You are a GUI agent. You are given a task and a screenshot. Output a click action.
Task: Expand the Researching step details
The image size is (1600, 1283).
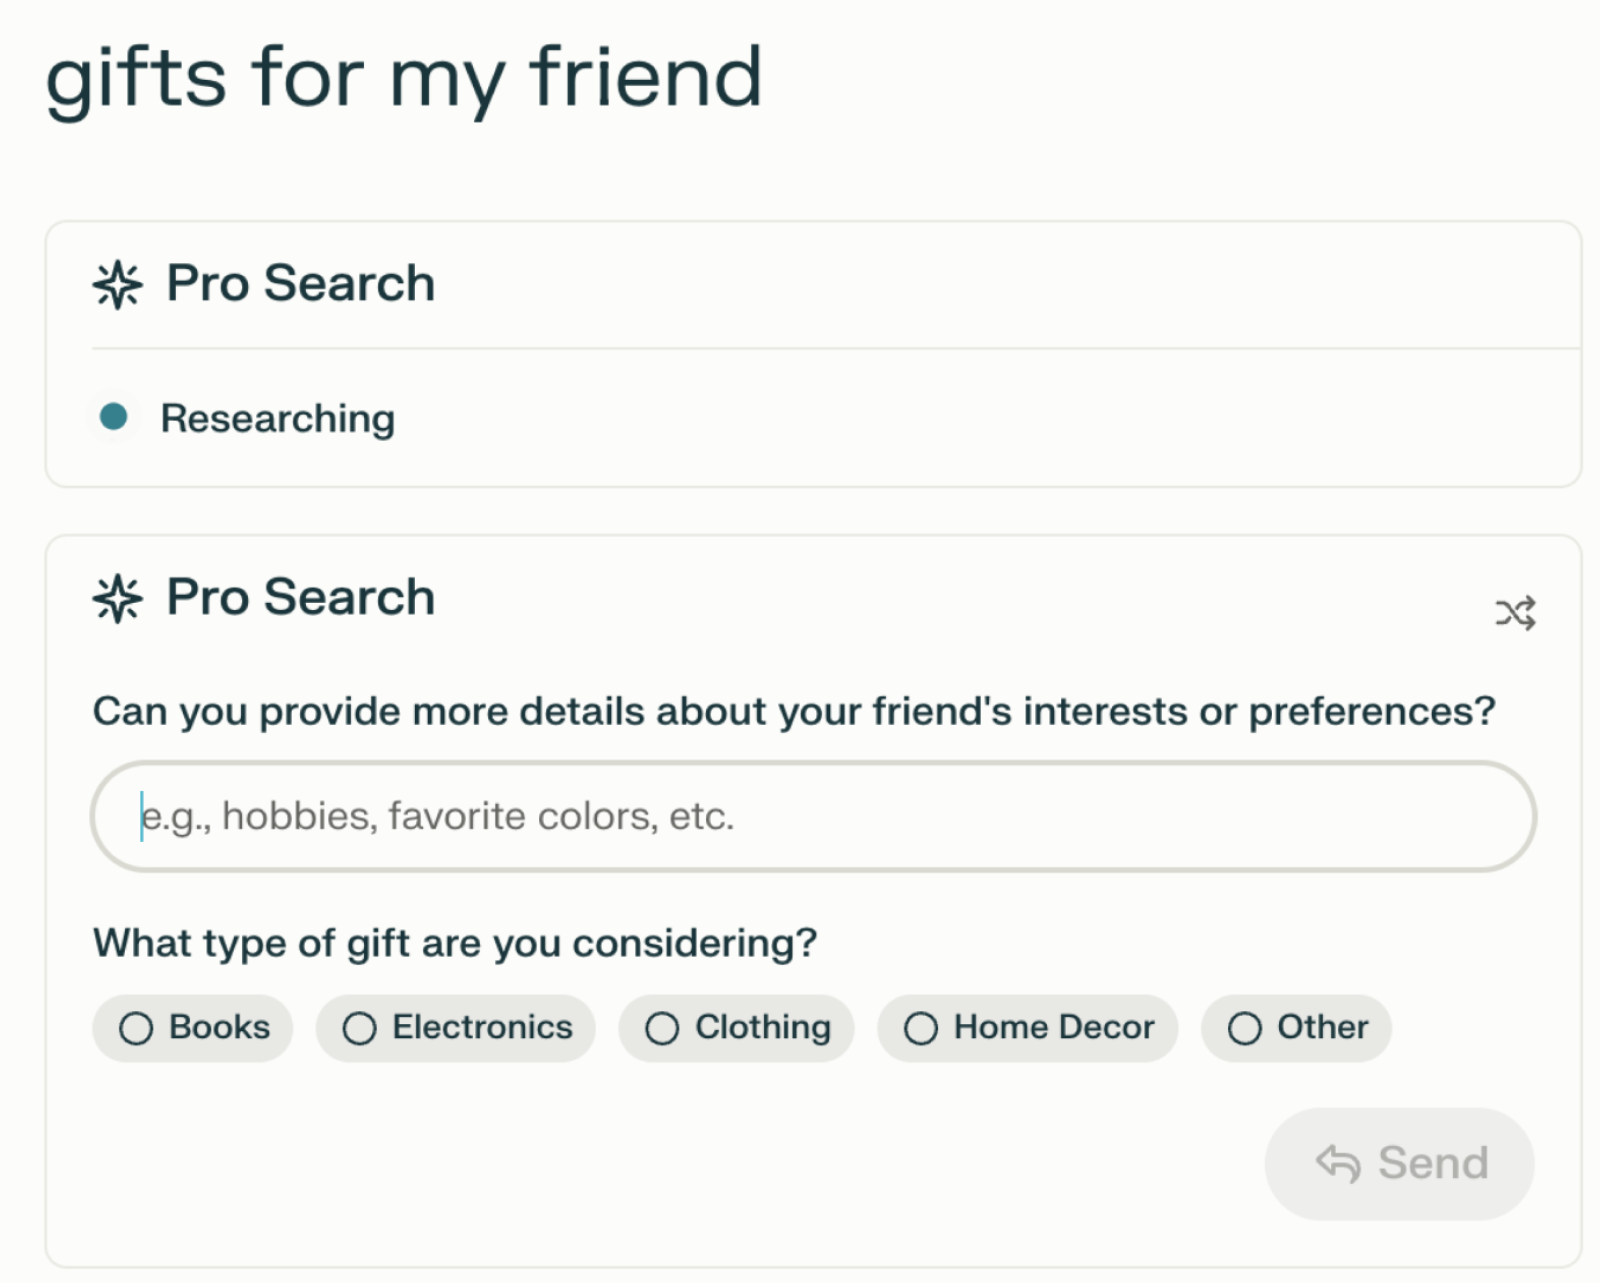coord(278,418)
